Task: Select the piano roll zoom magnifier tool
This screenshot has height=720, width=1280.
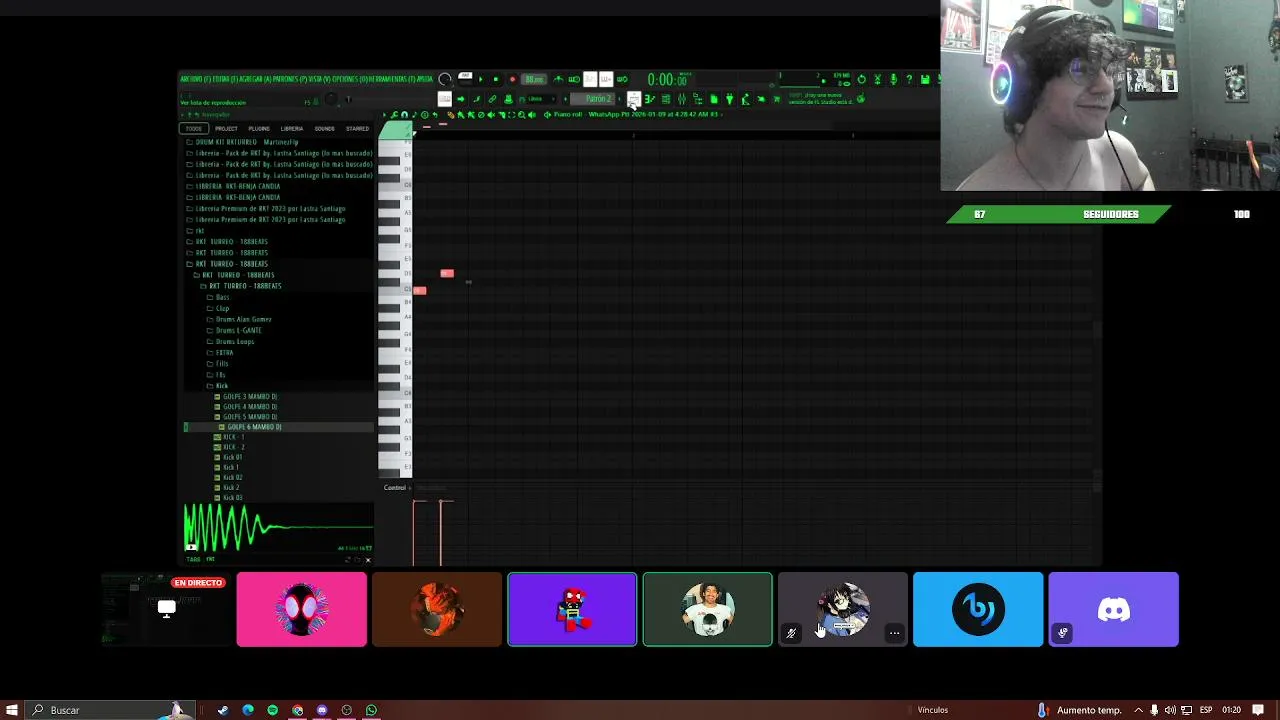Action: [x=521, y=114]
